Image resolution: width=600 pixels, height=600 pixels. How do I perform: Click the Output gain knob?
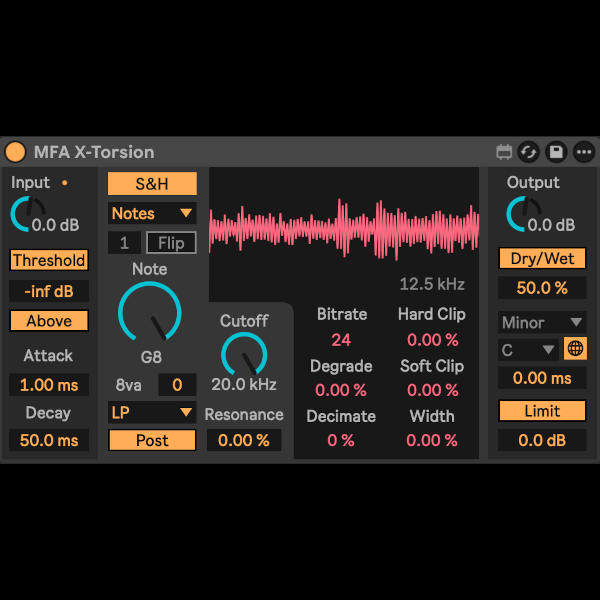pos(519,214)
